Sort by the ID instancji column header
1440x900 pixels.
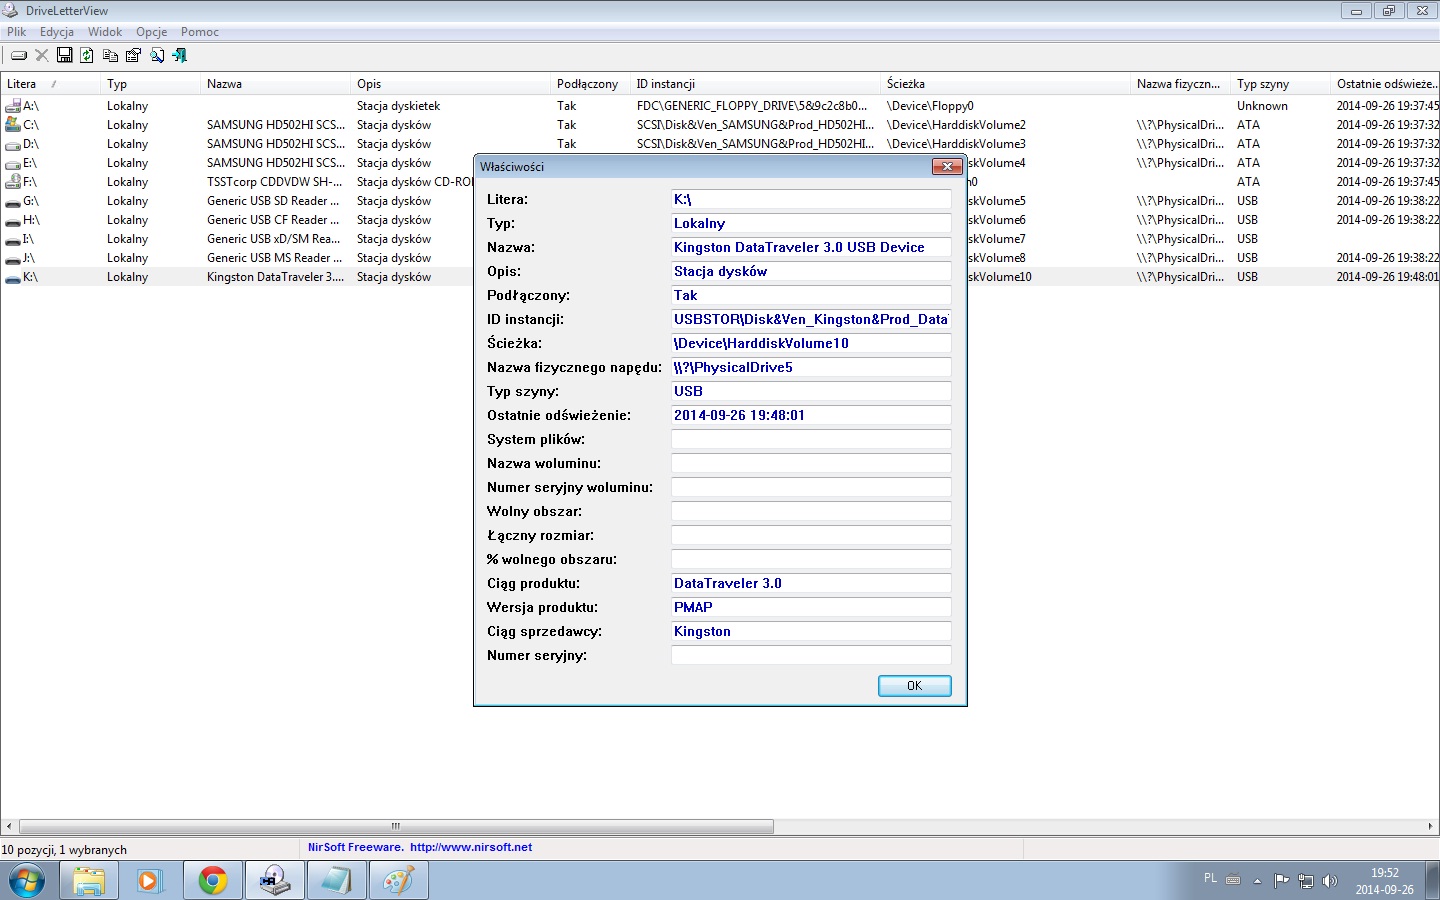click(756, 84)
